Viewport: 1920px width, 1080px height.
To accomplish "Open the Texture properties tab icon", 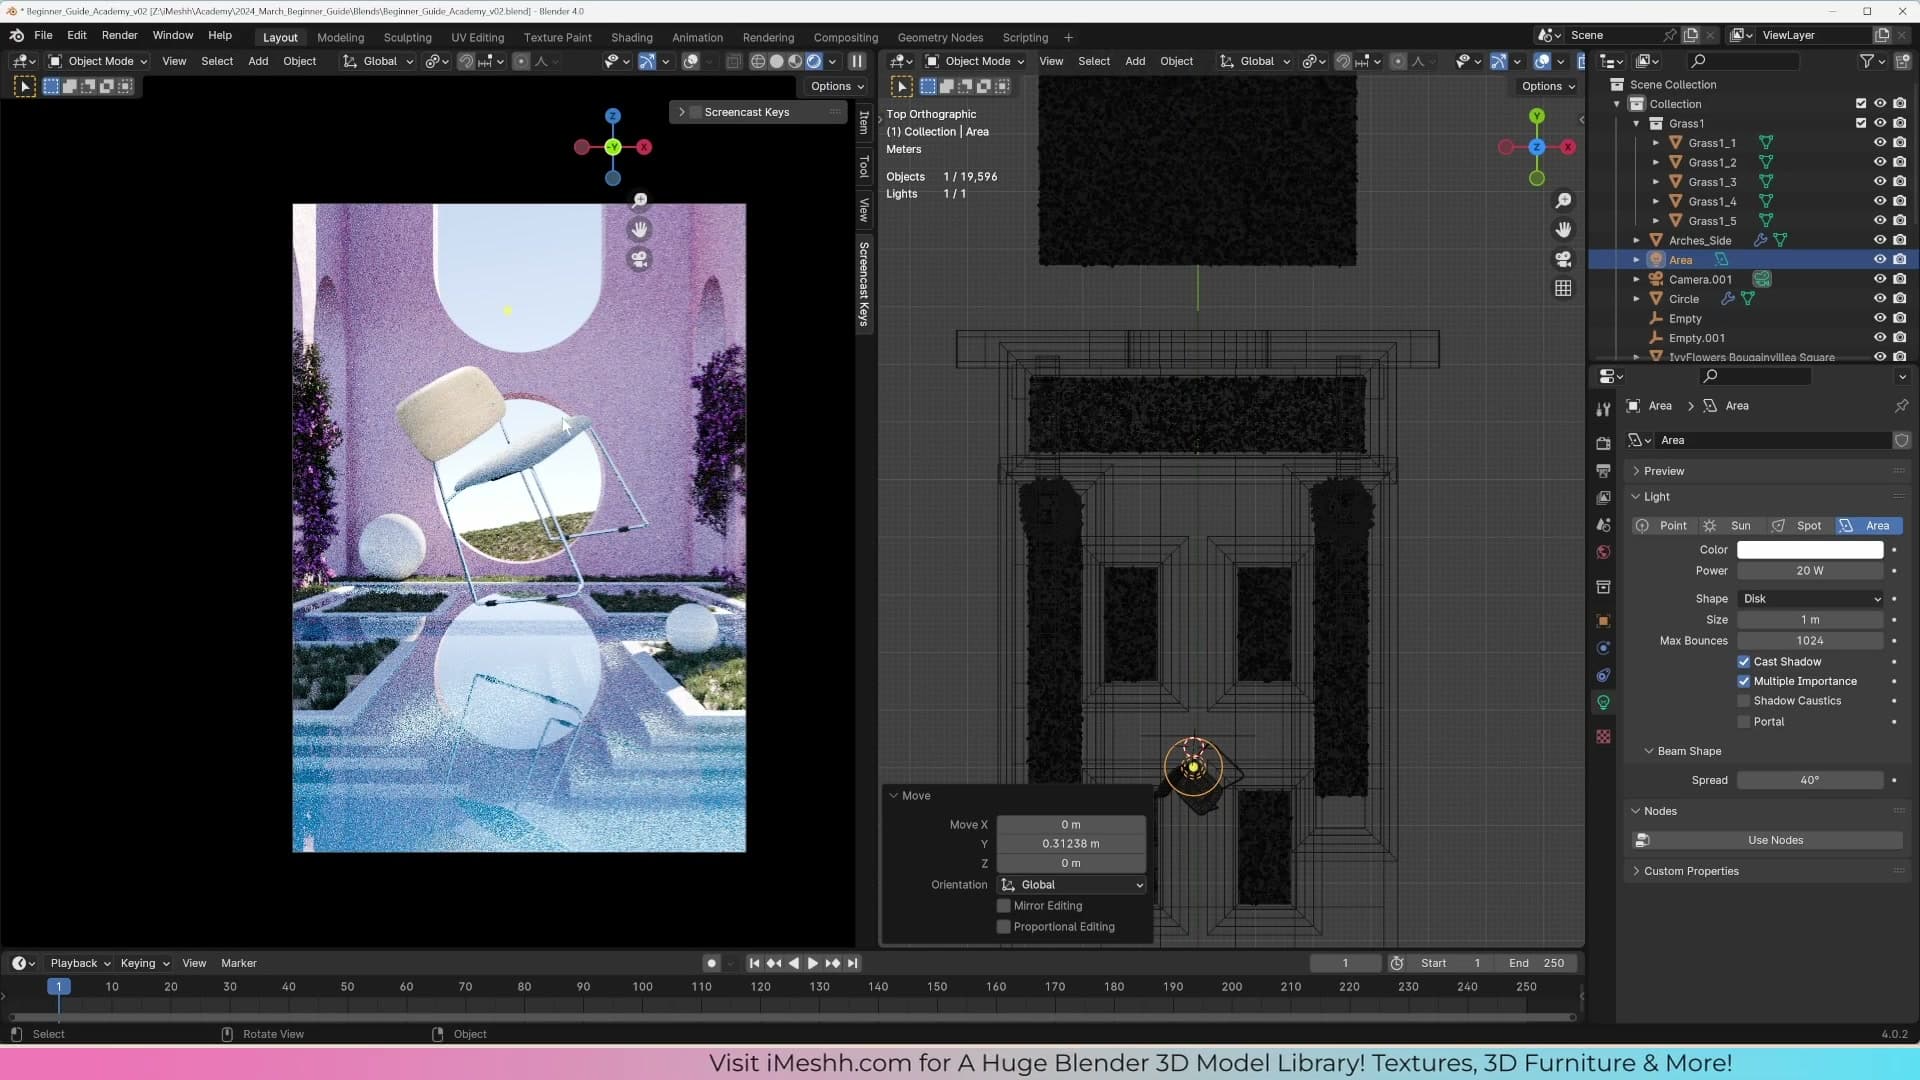I will (1603, 737).
